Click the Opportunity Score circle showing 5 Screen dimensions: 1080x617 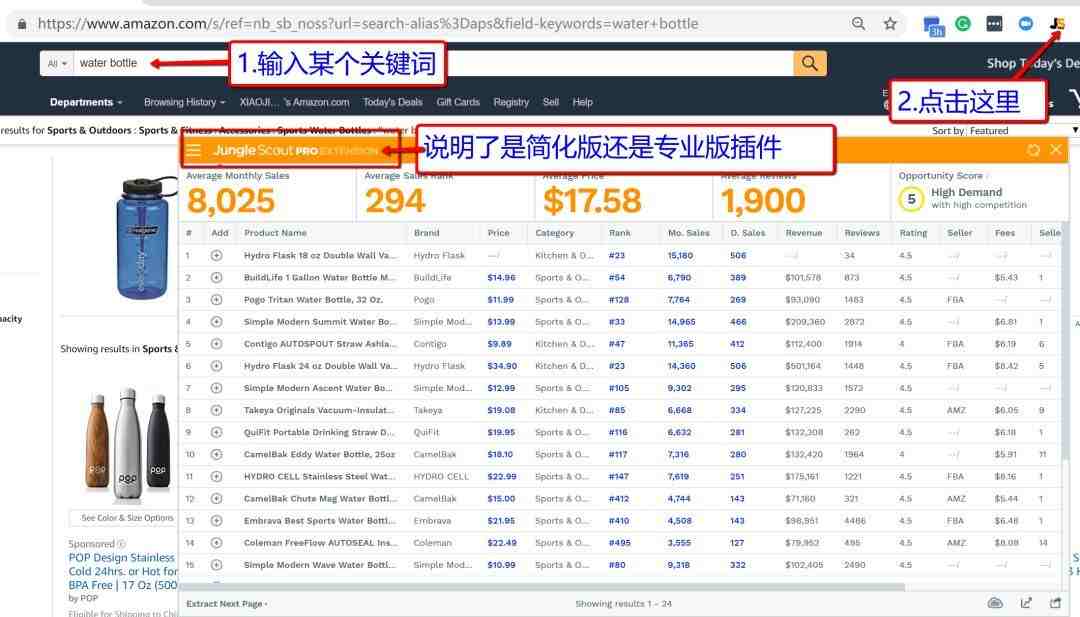pyautogui.click(x=911, y=200)
